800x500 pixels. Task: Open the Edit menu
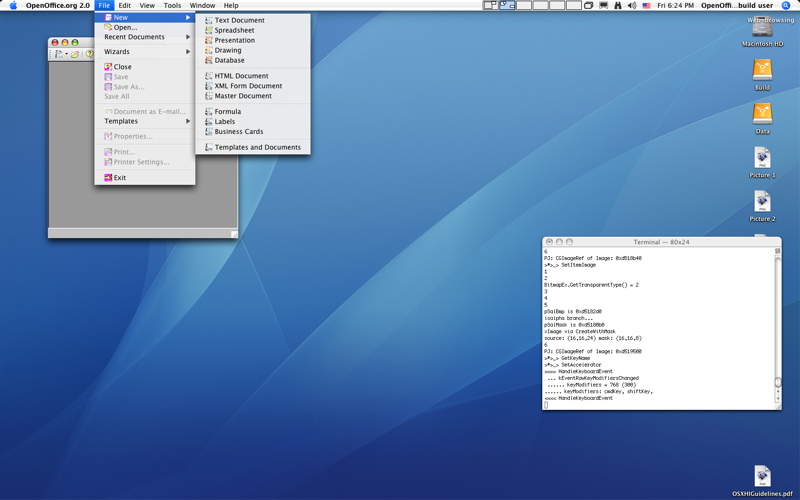coord(124,6)
